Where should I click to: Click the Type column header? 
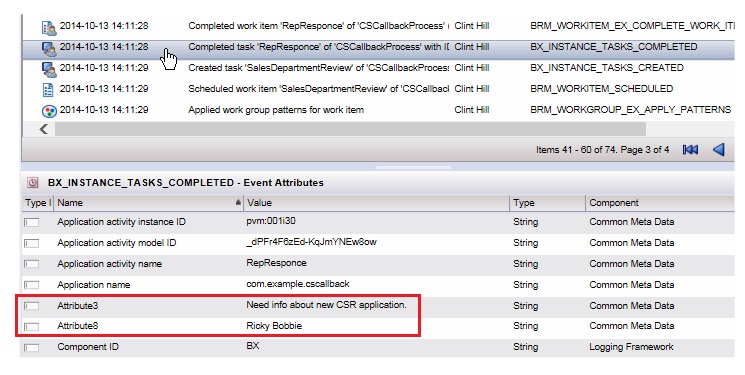click(x=547, y=203)
